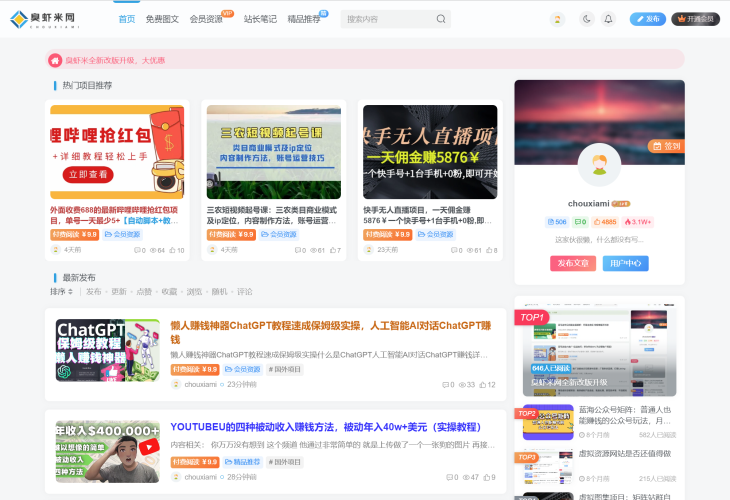The height and width of the screenshot is (500, 730).
Task: Click the 发布文章 button
Action: 573,263
